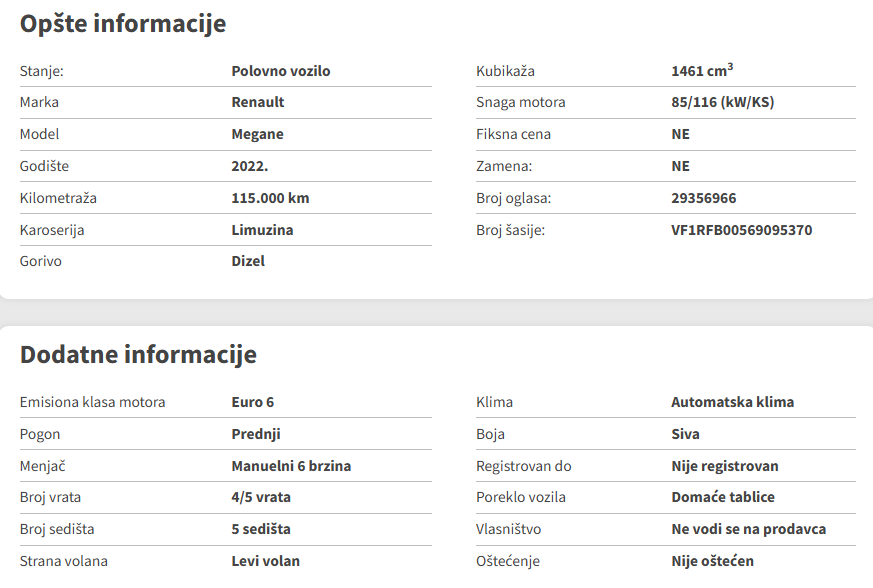873x588 pixels.
Task: Click the 'Menjač' label
Action: [42, 466]
